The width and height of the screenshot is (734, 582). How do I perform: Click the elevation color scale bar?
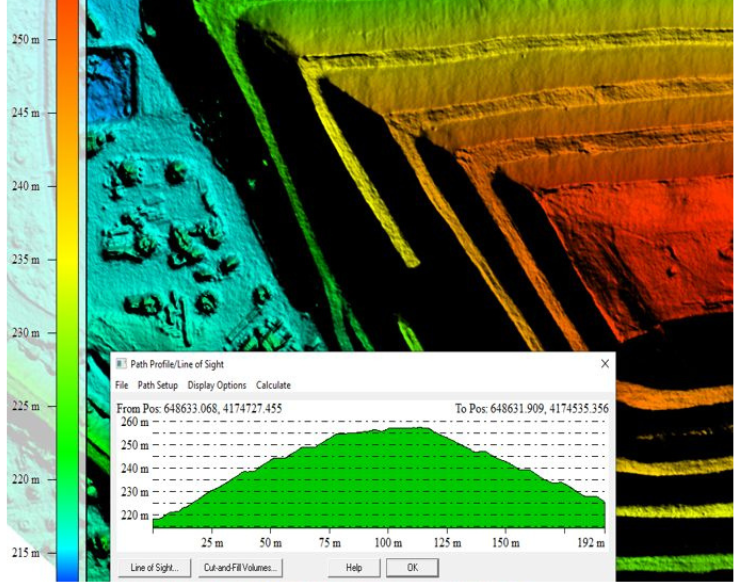click(x=68, y=291)
